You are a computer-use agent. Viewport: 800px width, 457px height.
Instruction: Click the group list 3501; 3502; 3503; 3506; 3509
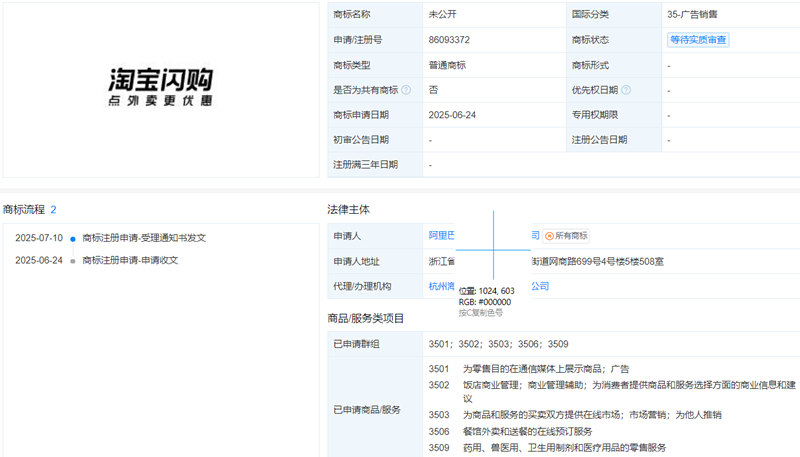[x=498, y=344]
